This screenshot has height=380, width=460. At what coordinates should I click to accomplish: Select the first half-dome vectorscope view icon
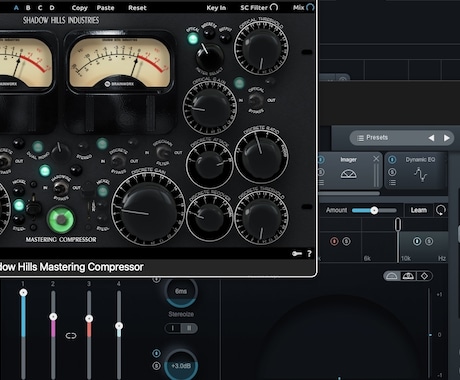pyautogui.click(x=392, y=276)
